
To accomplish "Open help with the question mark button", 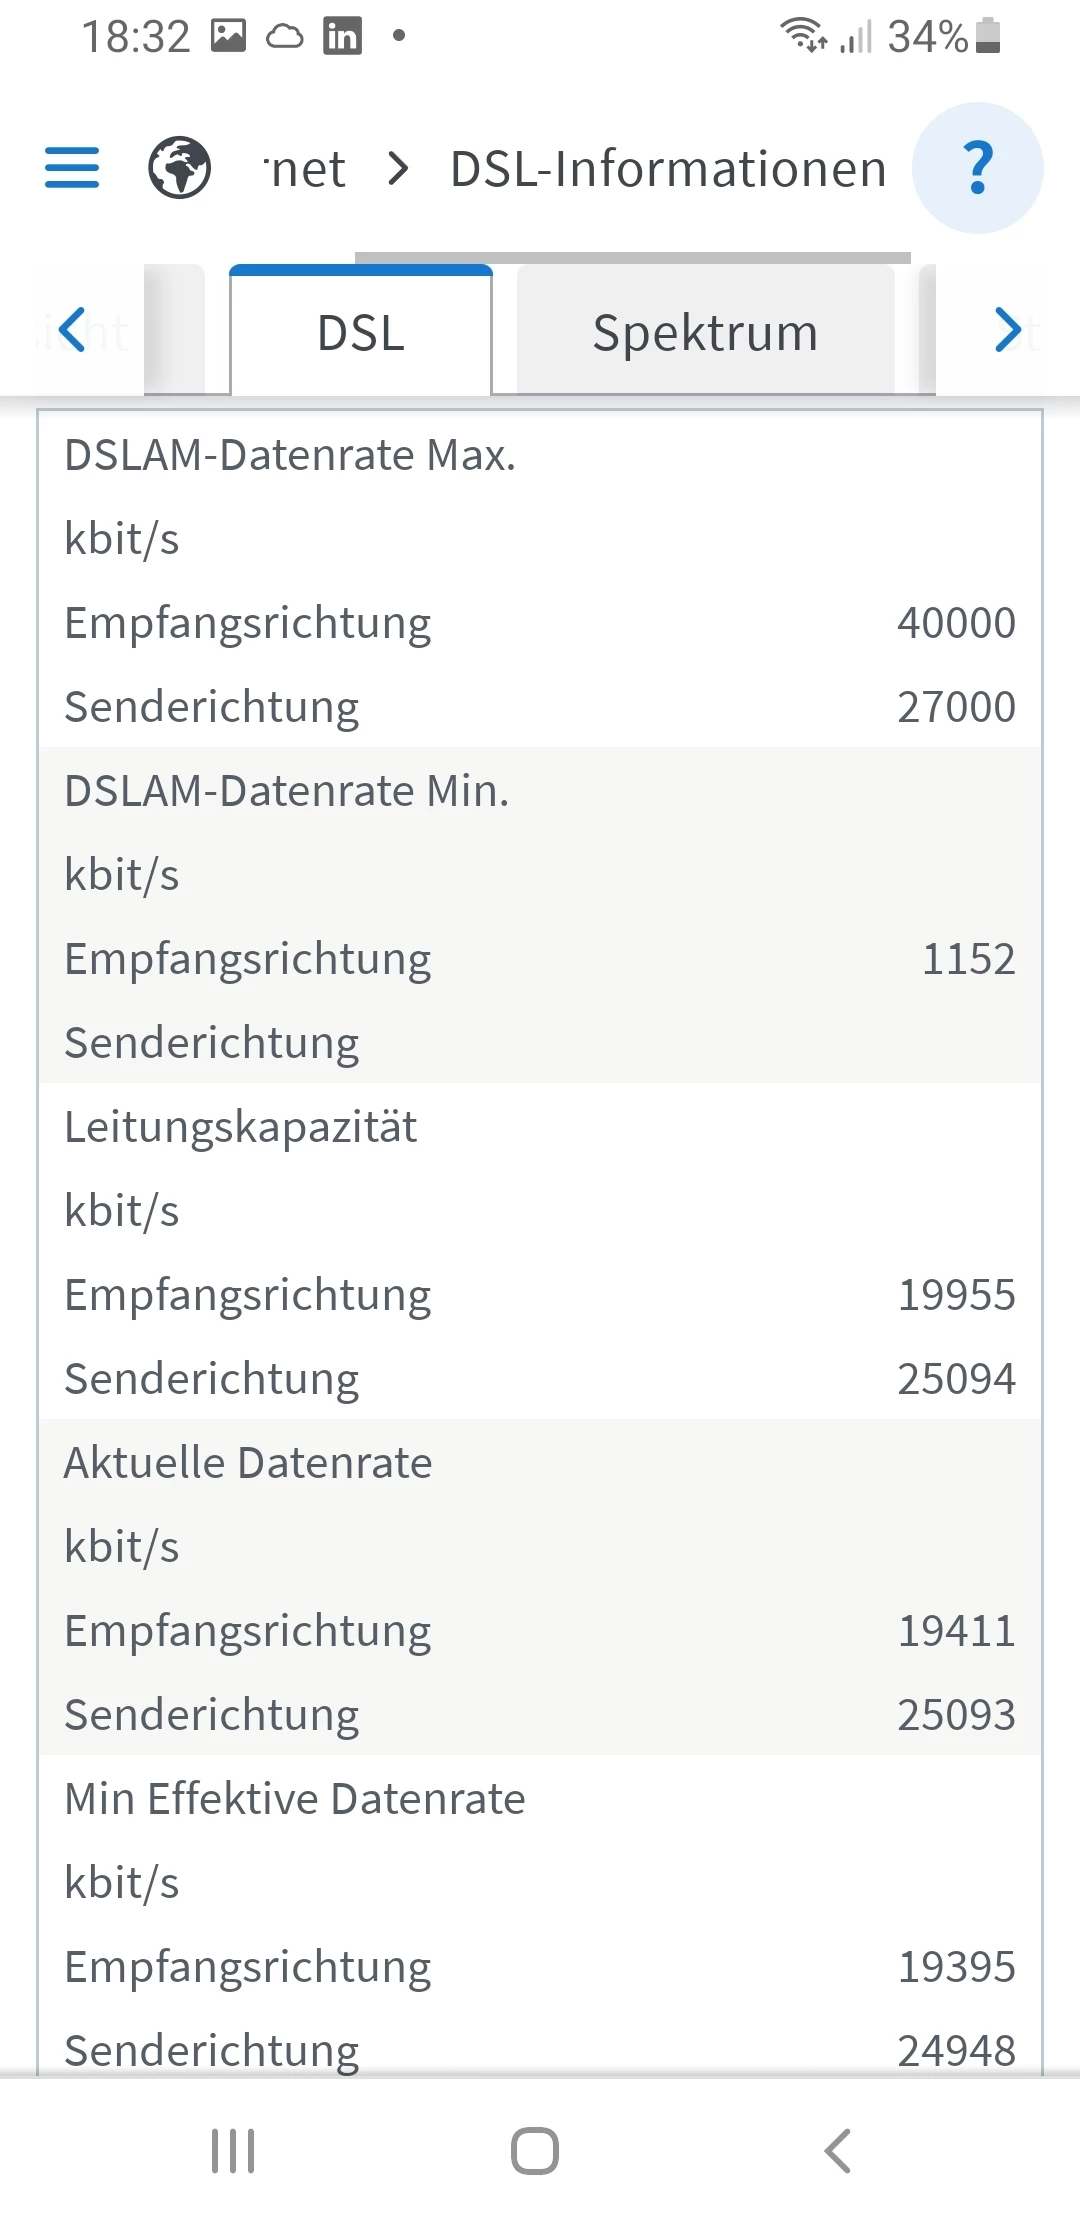I will point(978,168).
